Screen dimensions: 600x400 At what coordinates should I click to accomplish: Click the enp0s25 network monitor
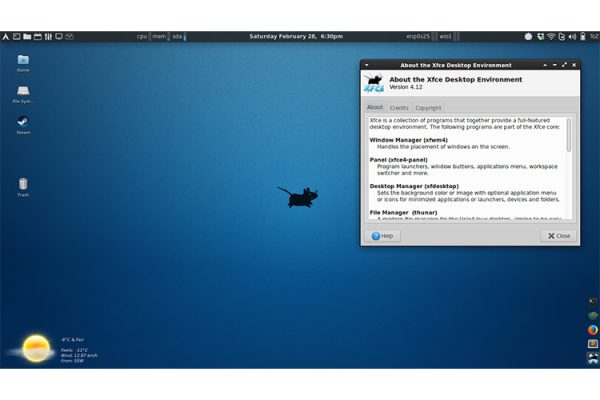click(420, 37)
